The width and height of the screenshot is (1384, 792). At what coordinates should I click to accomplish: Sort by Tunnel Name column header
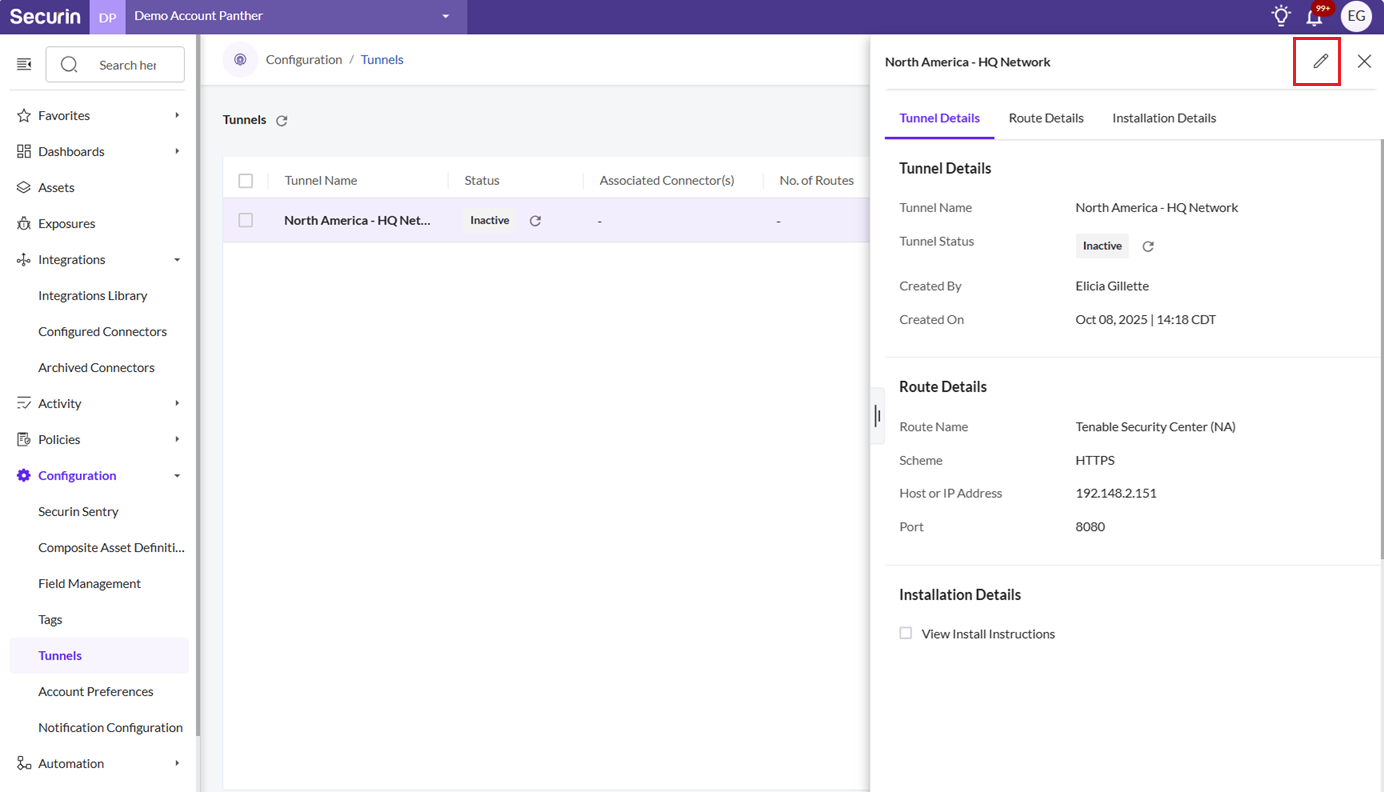[321, 181]
